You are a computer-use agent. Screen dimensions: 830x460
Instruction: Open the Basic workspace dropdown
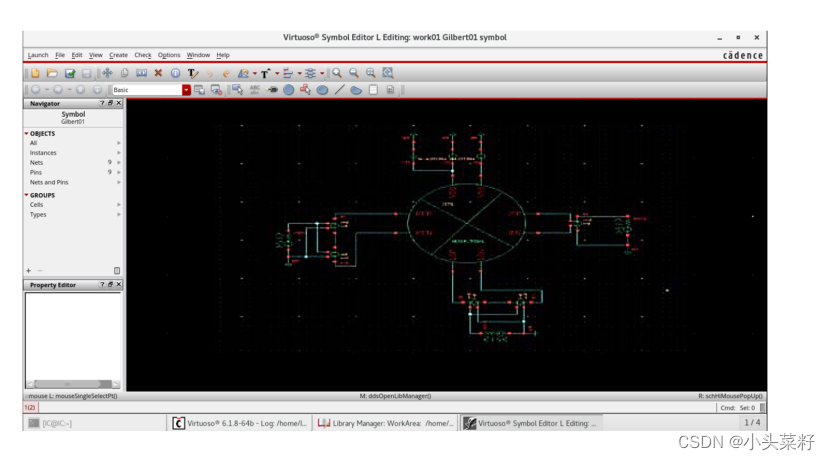pyautogui.click(x=186, y=90)
